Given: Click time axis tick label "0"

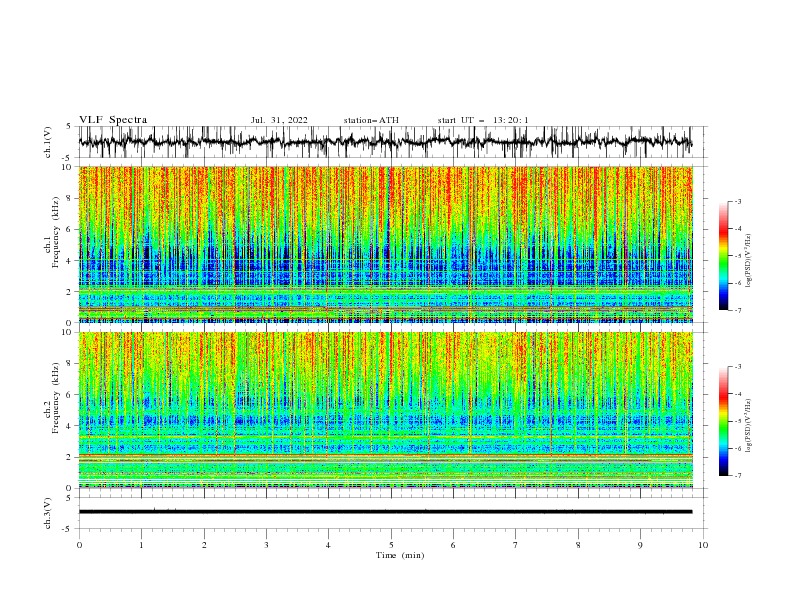Looking at the screenshot, I should pos(79,545).
